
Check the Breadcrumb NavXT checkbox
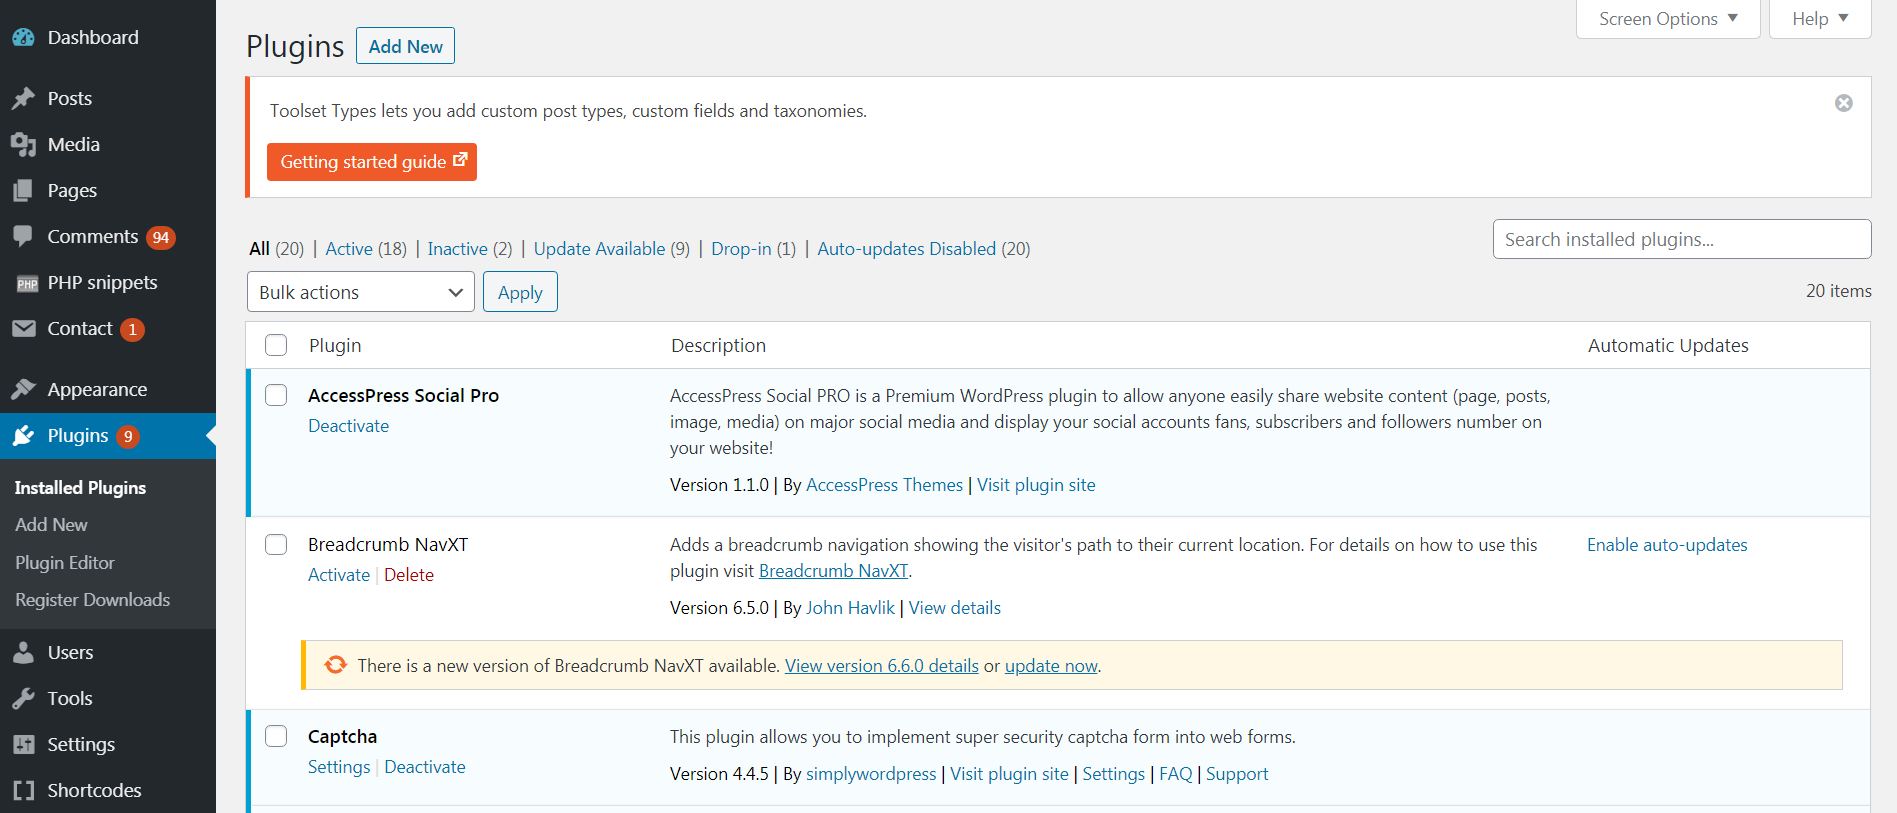276,544
